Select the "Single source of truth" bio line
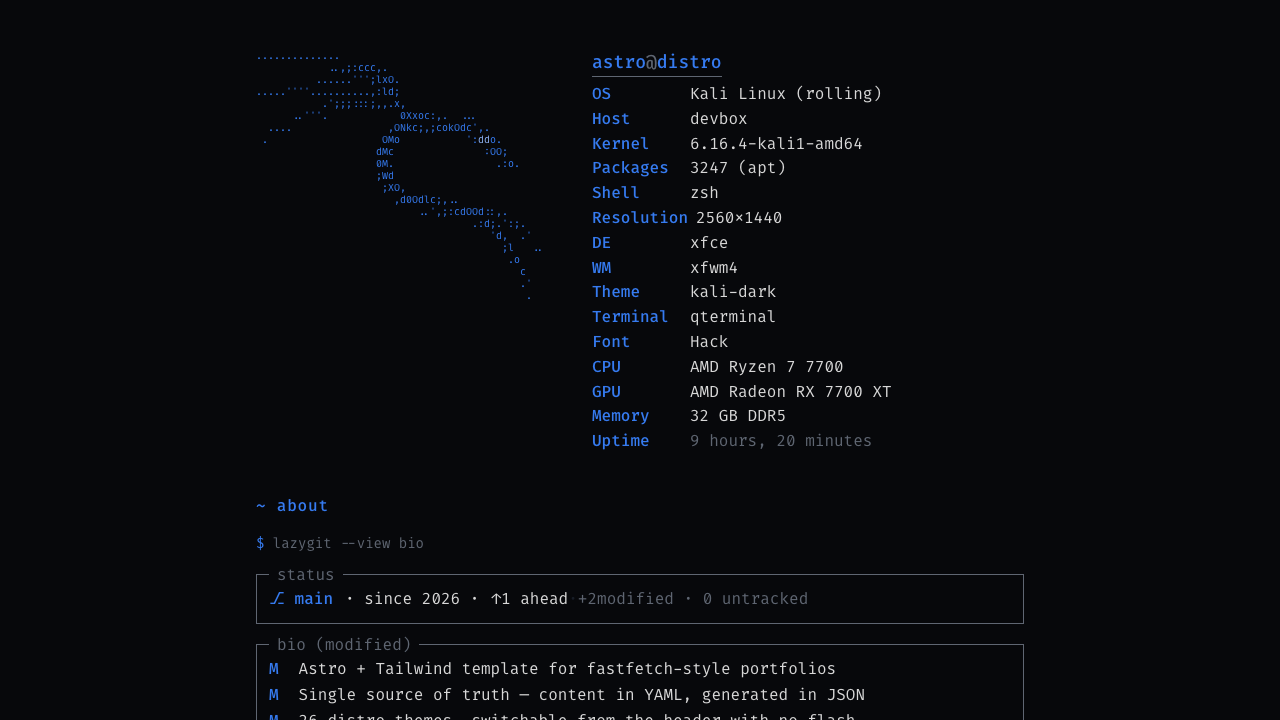Screen dimensions: 1280x720 pos(582,695)
